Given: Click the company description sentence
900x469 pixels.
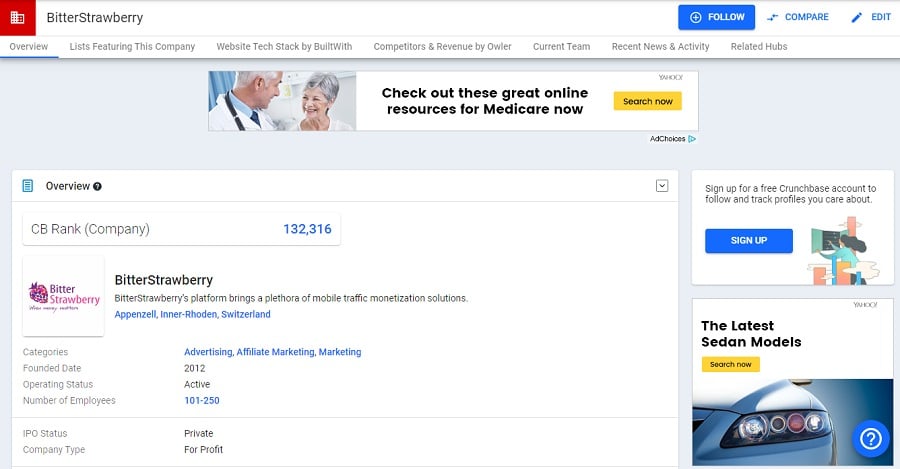Looking at the screenshot, I should 291,298.
